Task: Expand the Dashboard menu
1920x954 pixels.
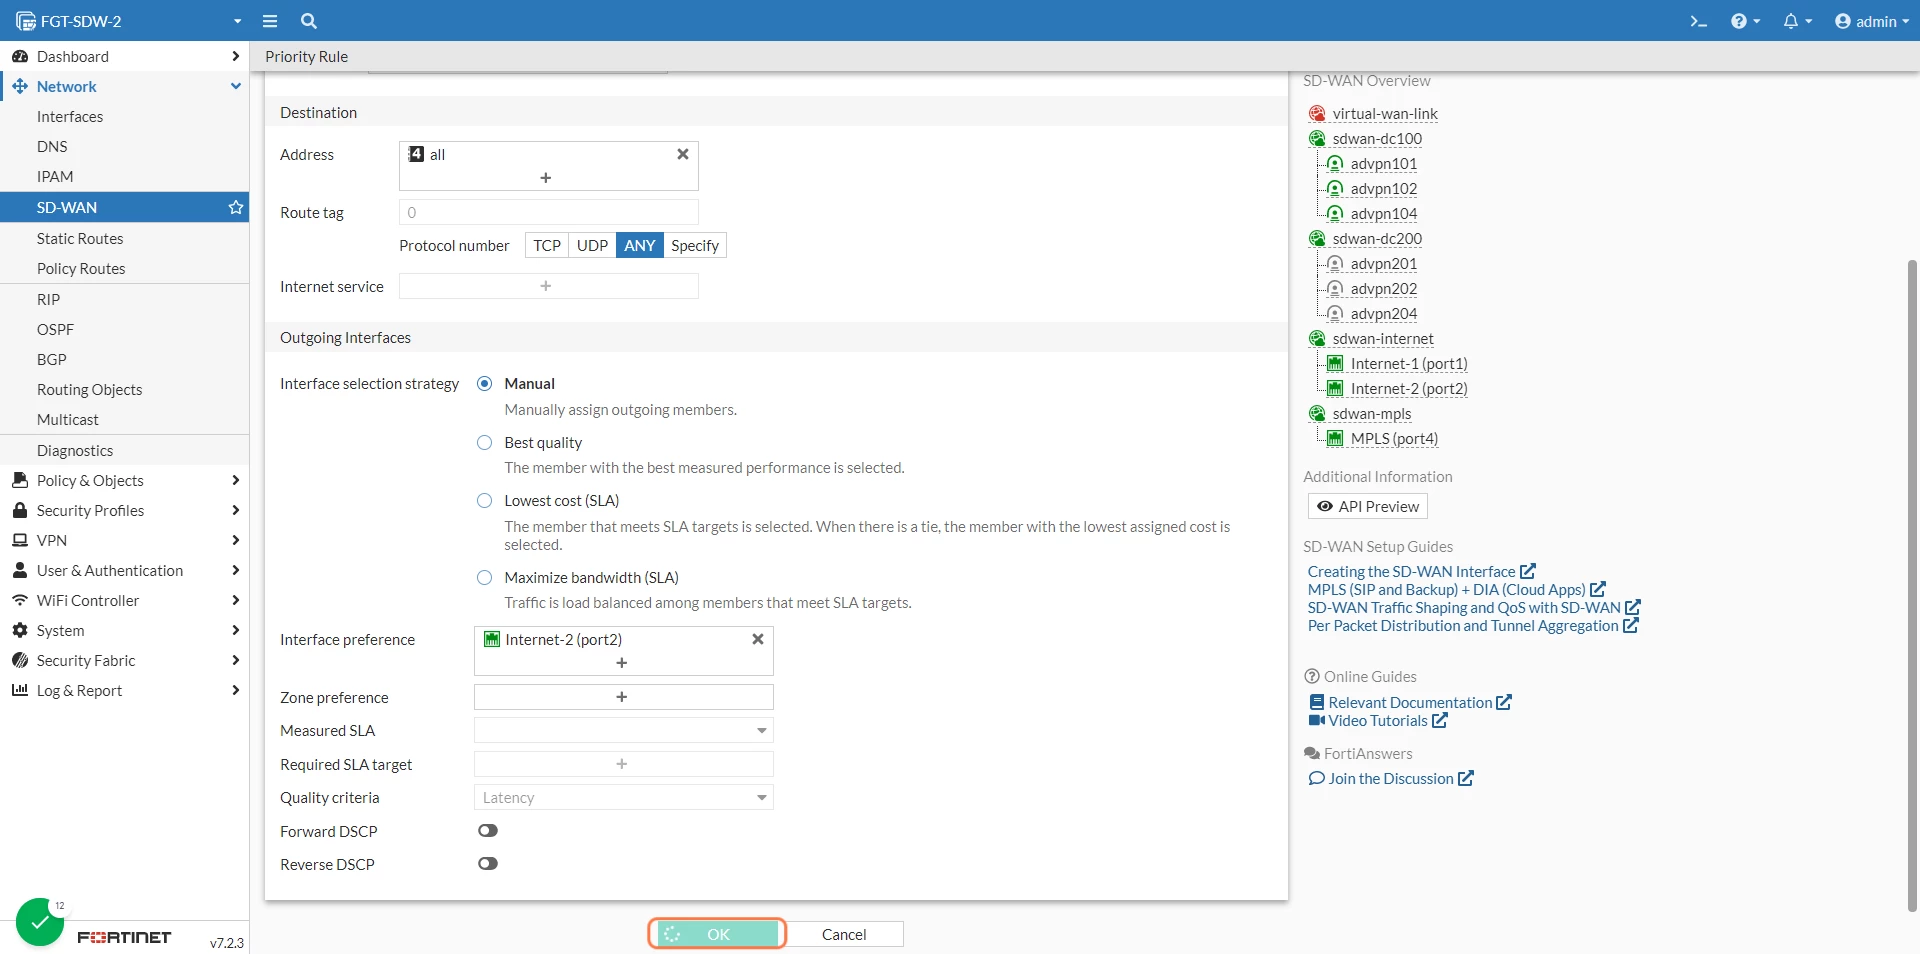Action: tap(236, 56)
